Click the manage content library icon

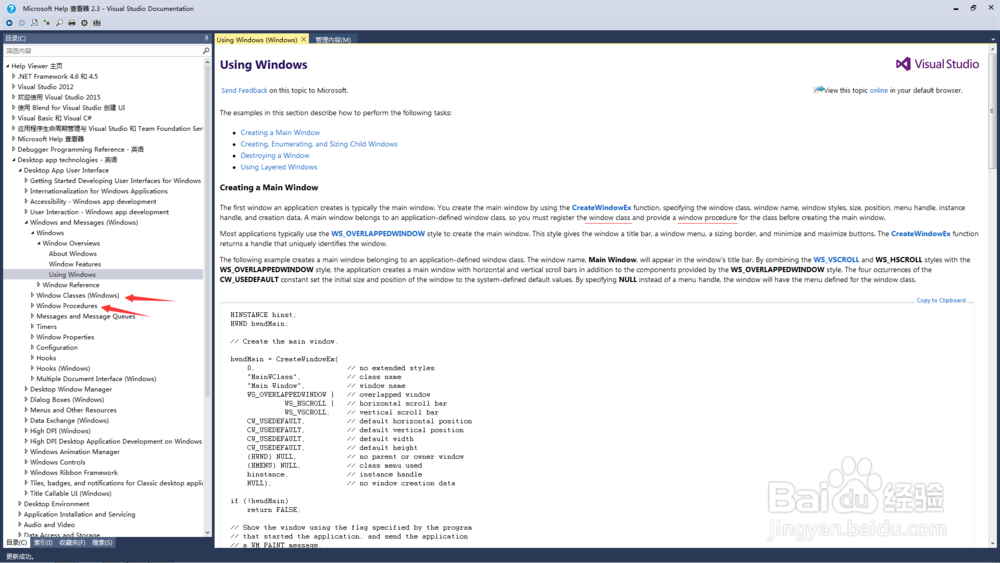tap(97, 23)
